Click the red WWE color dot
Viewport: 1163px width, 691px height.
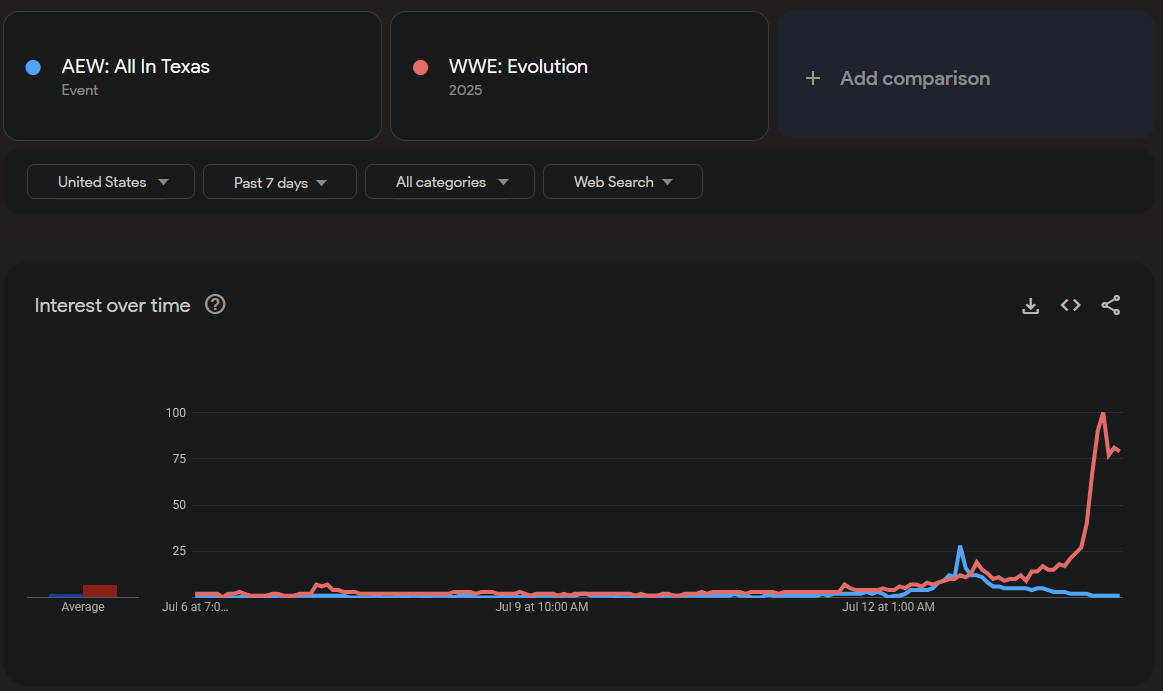(421, 67)
